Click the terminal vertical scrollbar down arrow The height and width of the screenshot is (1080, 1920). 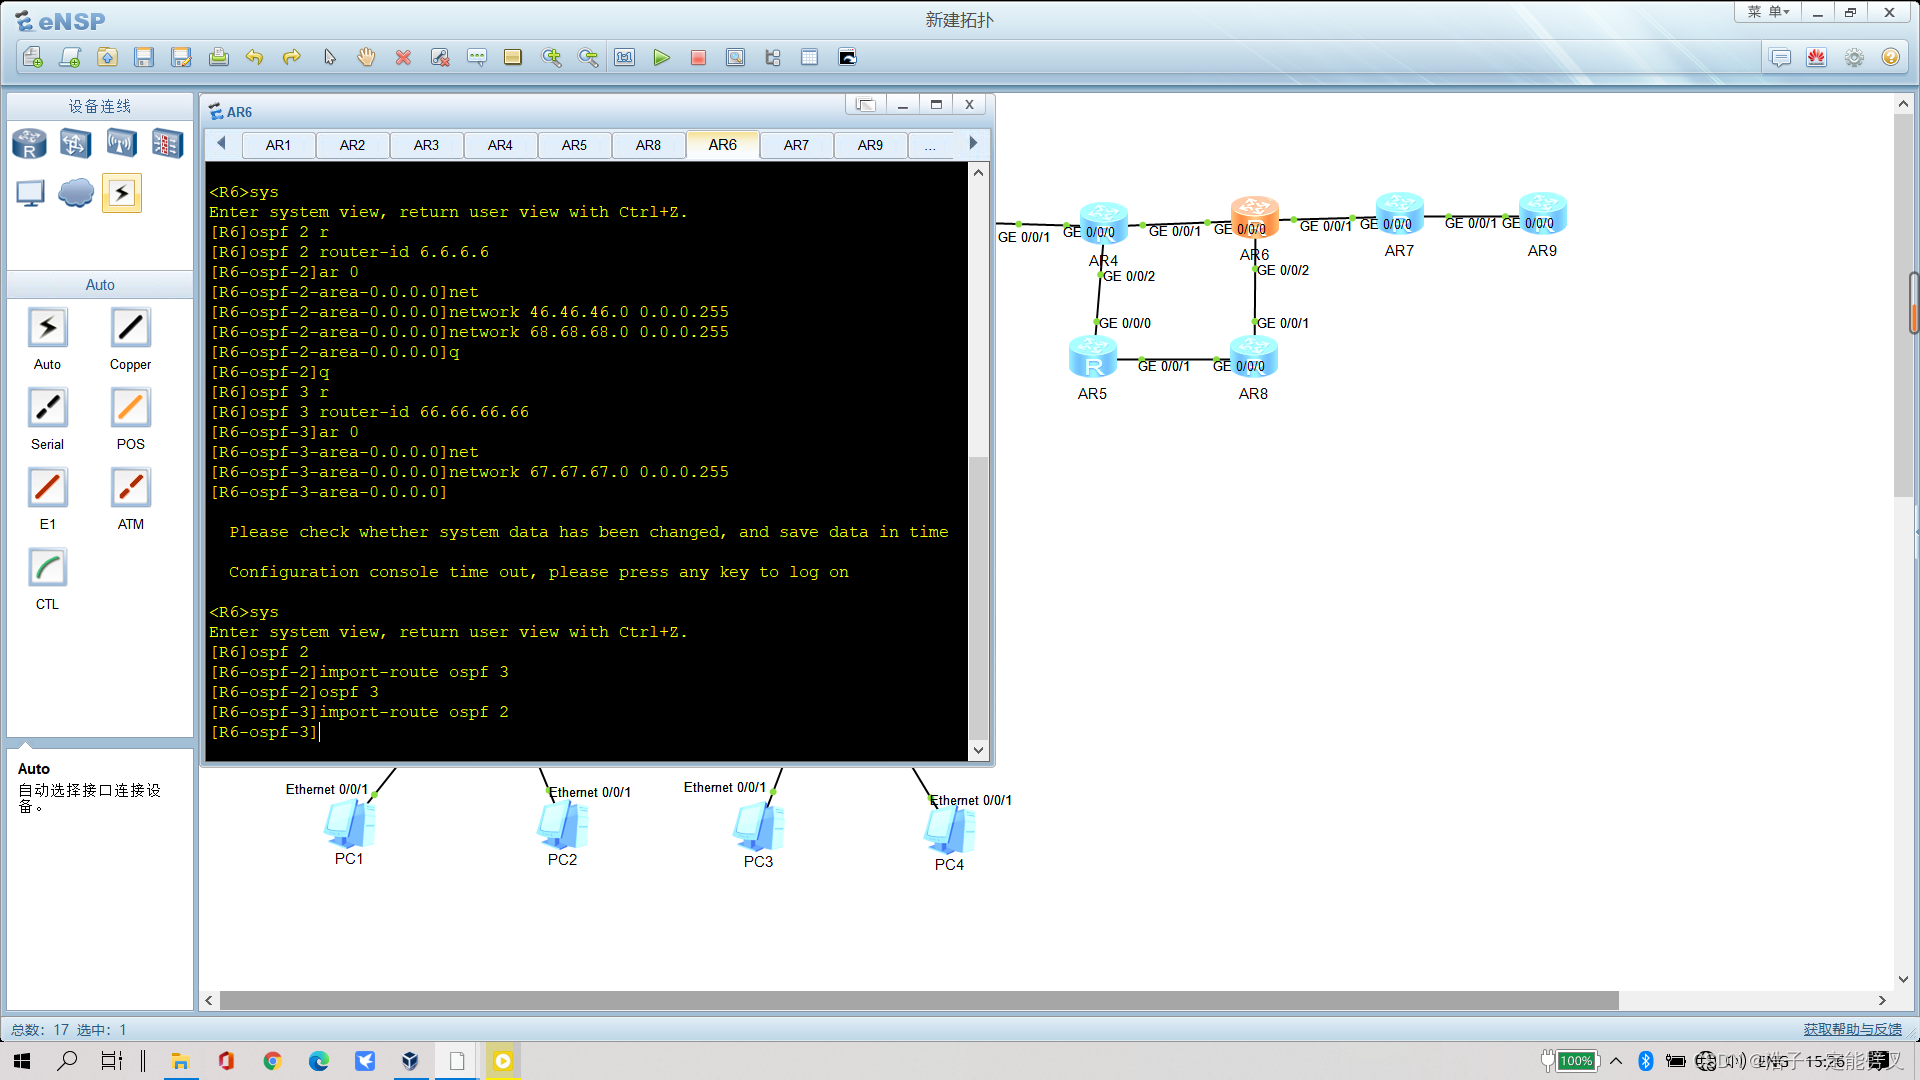coord(978,750)
